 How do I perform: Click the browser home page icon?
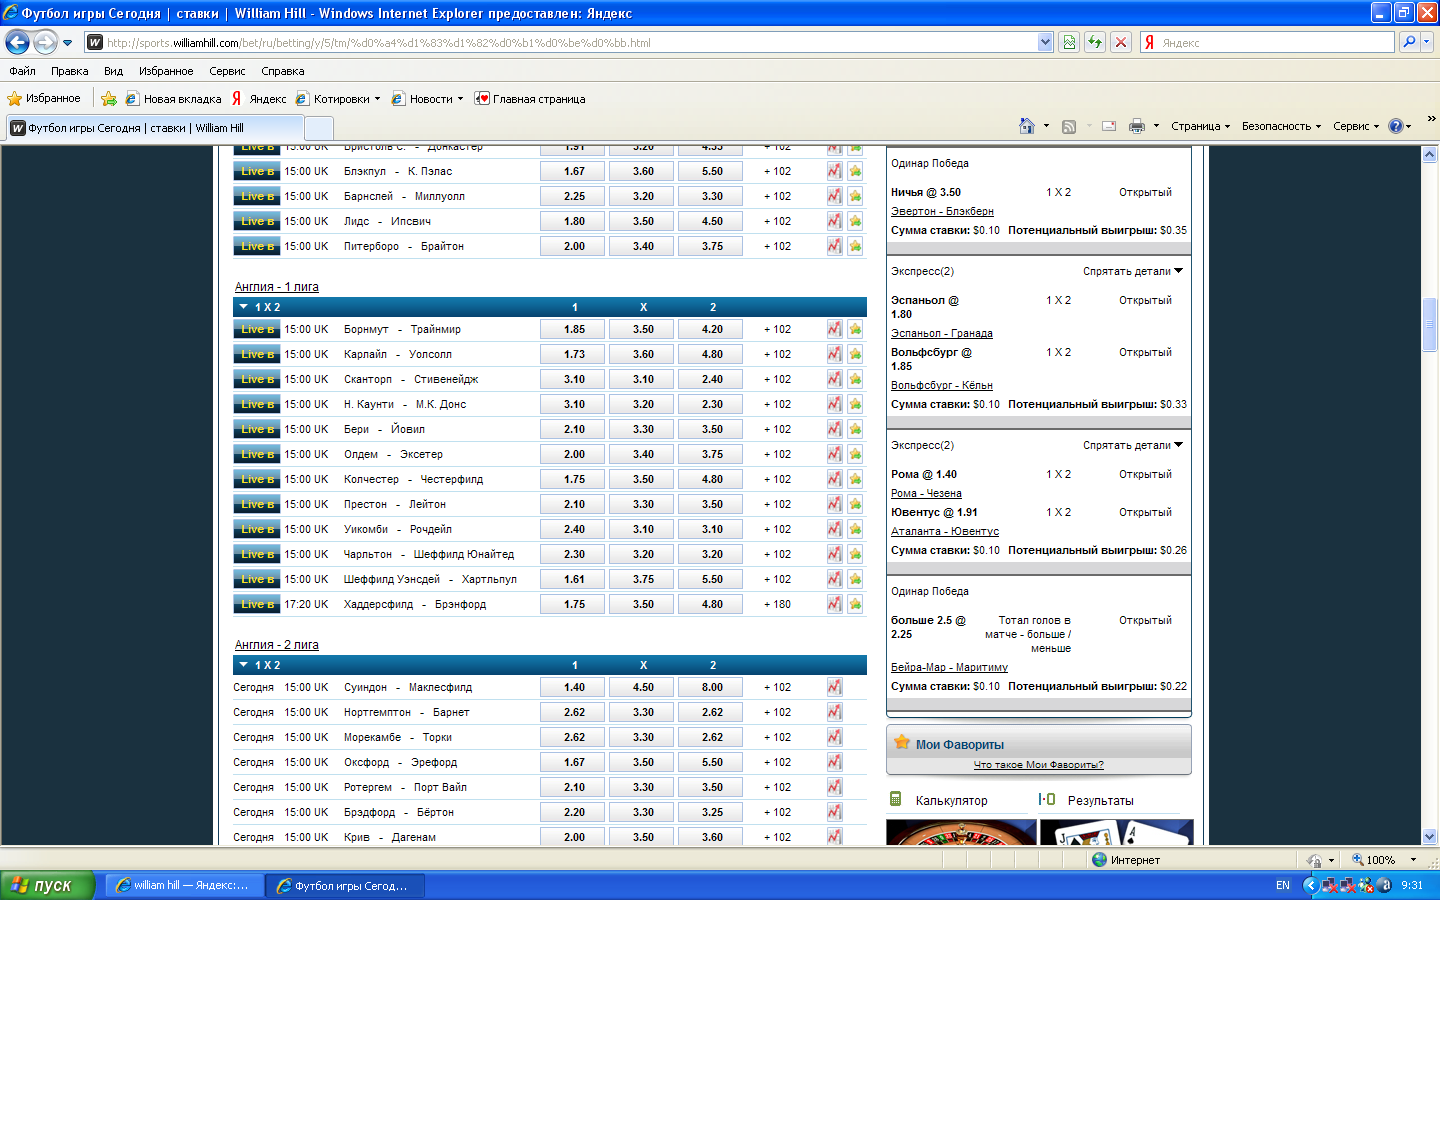click(1026, 126)
